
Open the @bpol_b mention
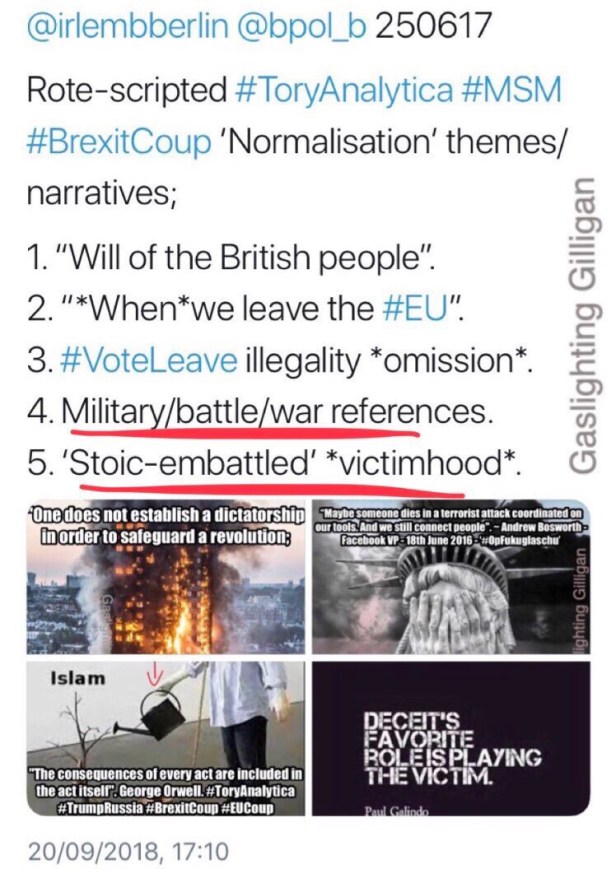coord(302,25)
